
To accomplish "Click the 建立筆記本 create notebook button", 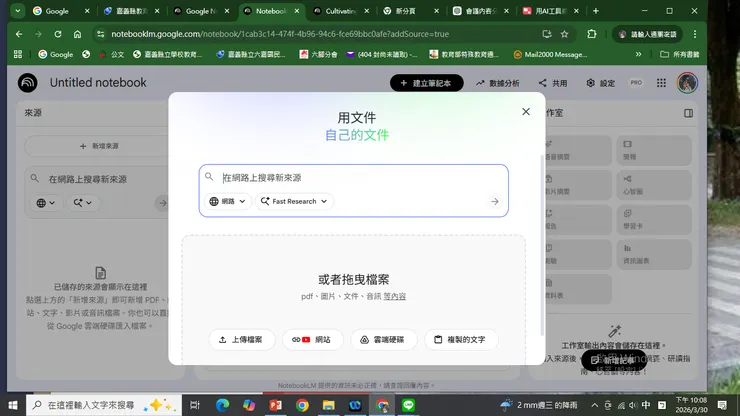I will pyautogui.click(x=426, y=83).
